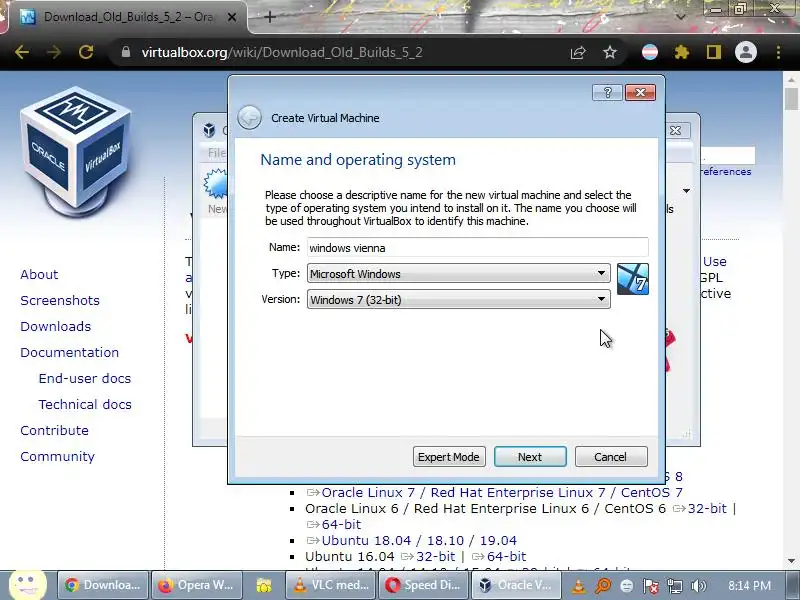This screenshot has height=600, width=800.
Task: Click the dialog help question mark button
Action: tap(607, 92)
